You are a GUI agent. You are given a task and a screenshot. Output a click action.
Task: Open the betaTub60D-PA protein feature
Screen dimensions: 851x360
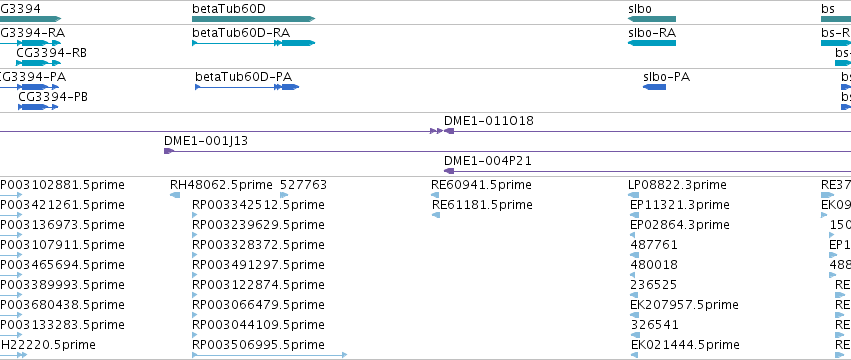click(247, 87)
